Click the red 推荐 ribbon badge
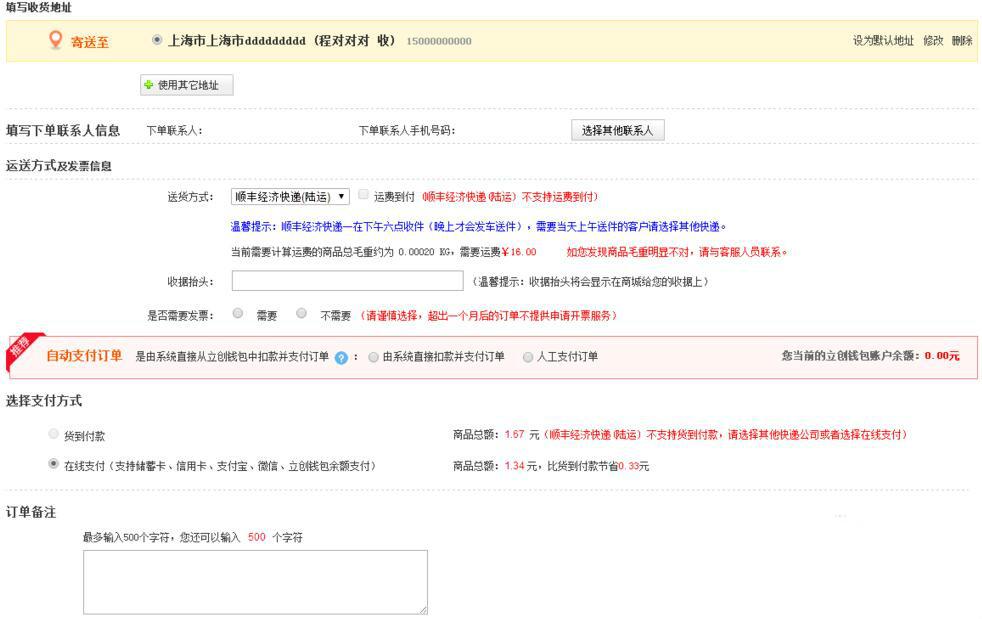982x619 pixels. click(x=20, y=348)
